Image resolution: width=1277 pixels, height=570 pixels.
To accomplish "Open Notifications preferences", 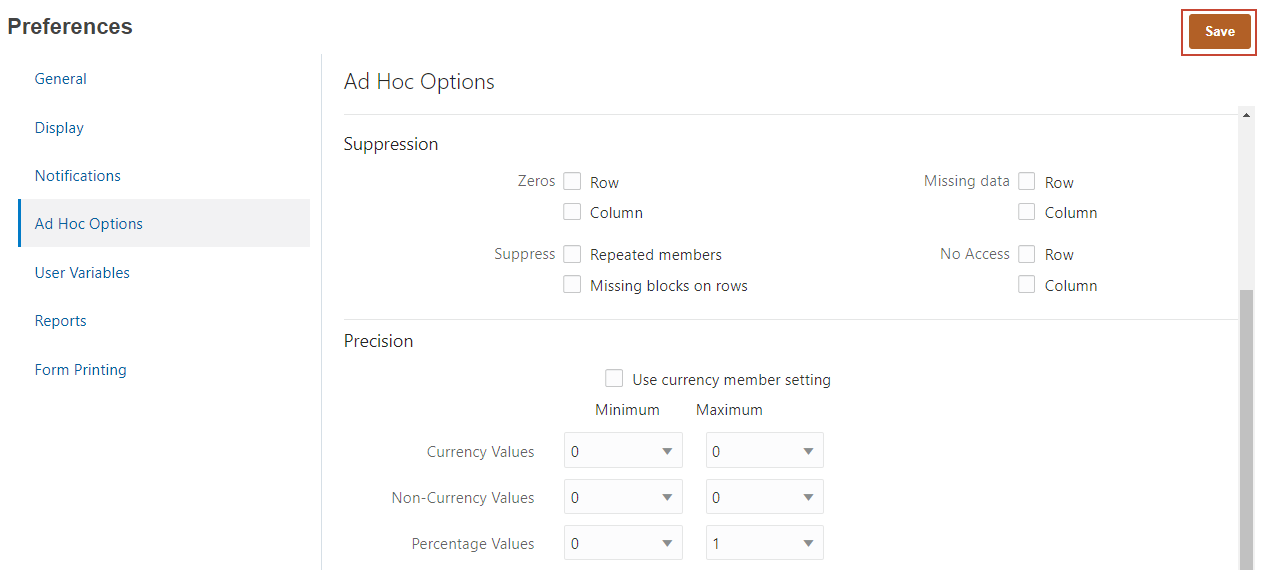I will [78, 176].
